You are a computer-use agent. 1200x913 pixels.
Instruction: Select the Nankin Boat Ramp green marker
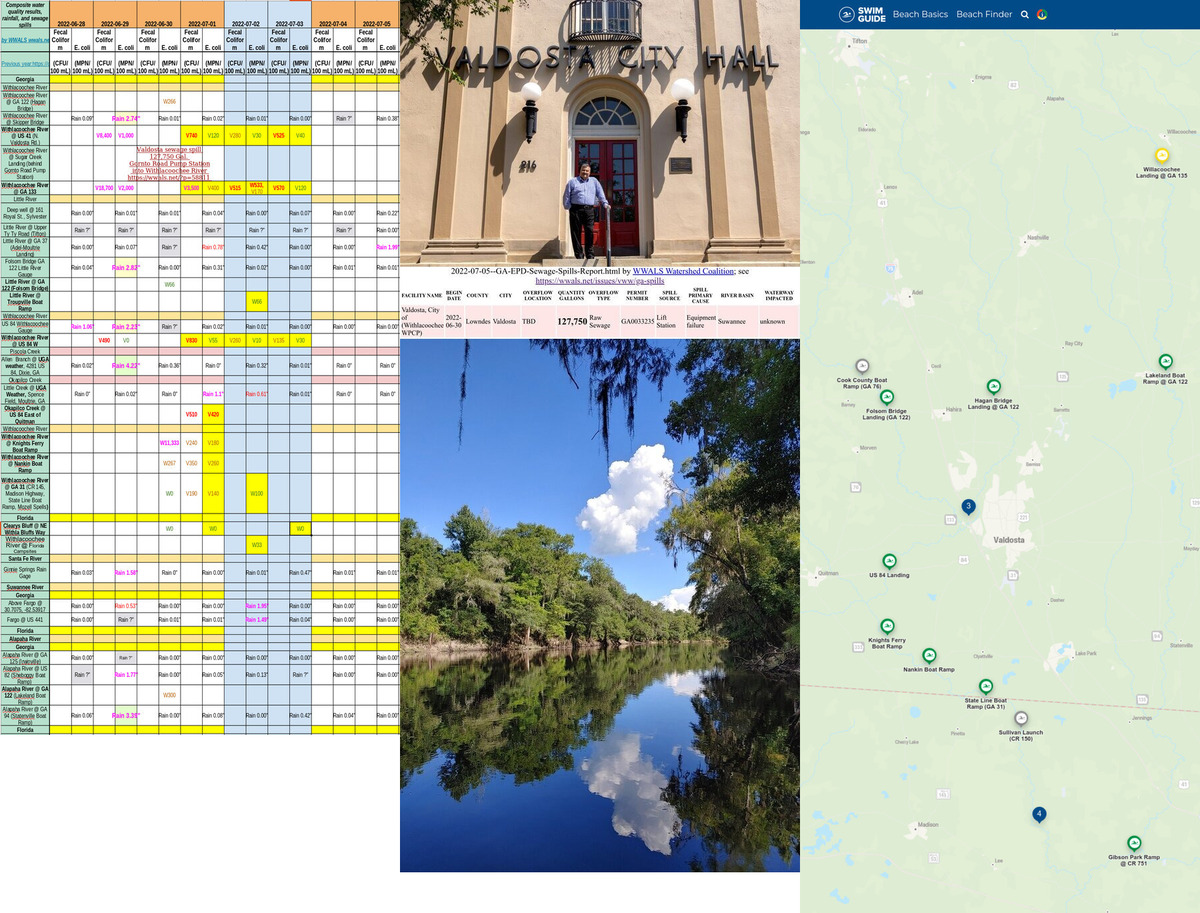(929, 654)
